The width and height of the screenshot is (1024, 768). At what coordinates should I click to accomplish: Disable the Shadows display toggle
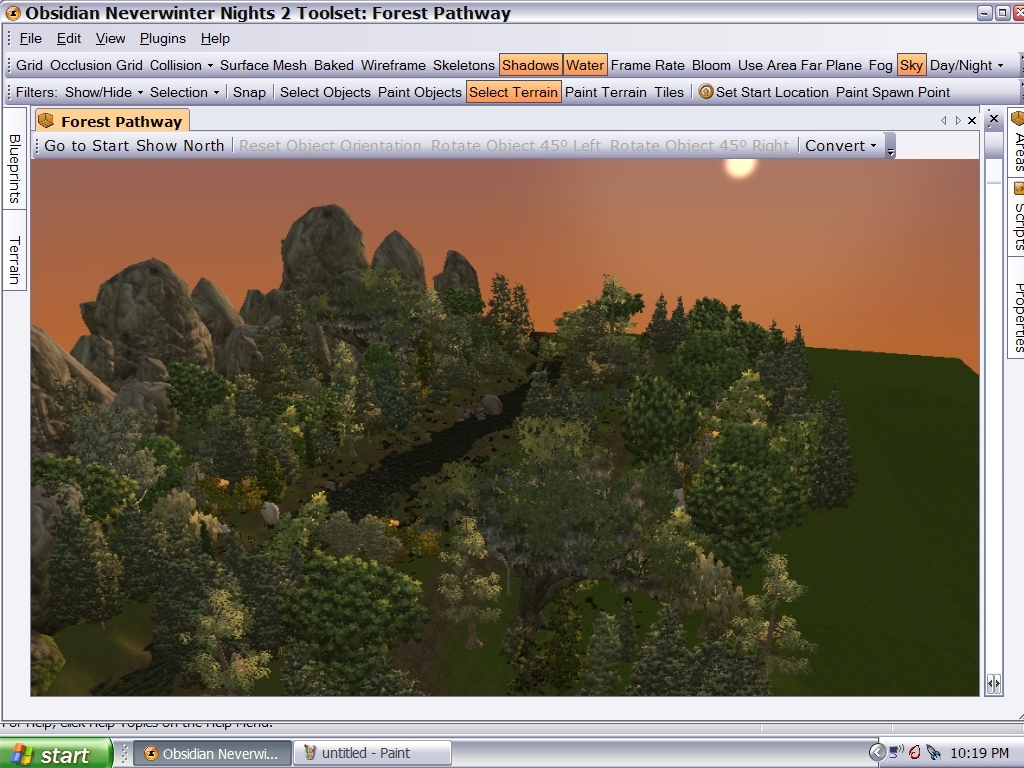coord(530,65)
